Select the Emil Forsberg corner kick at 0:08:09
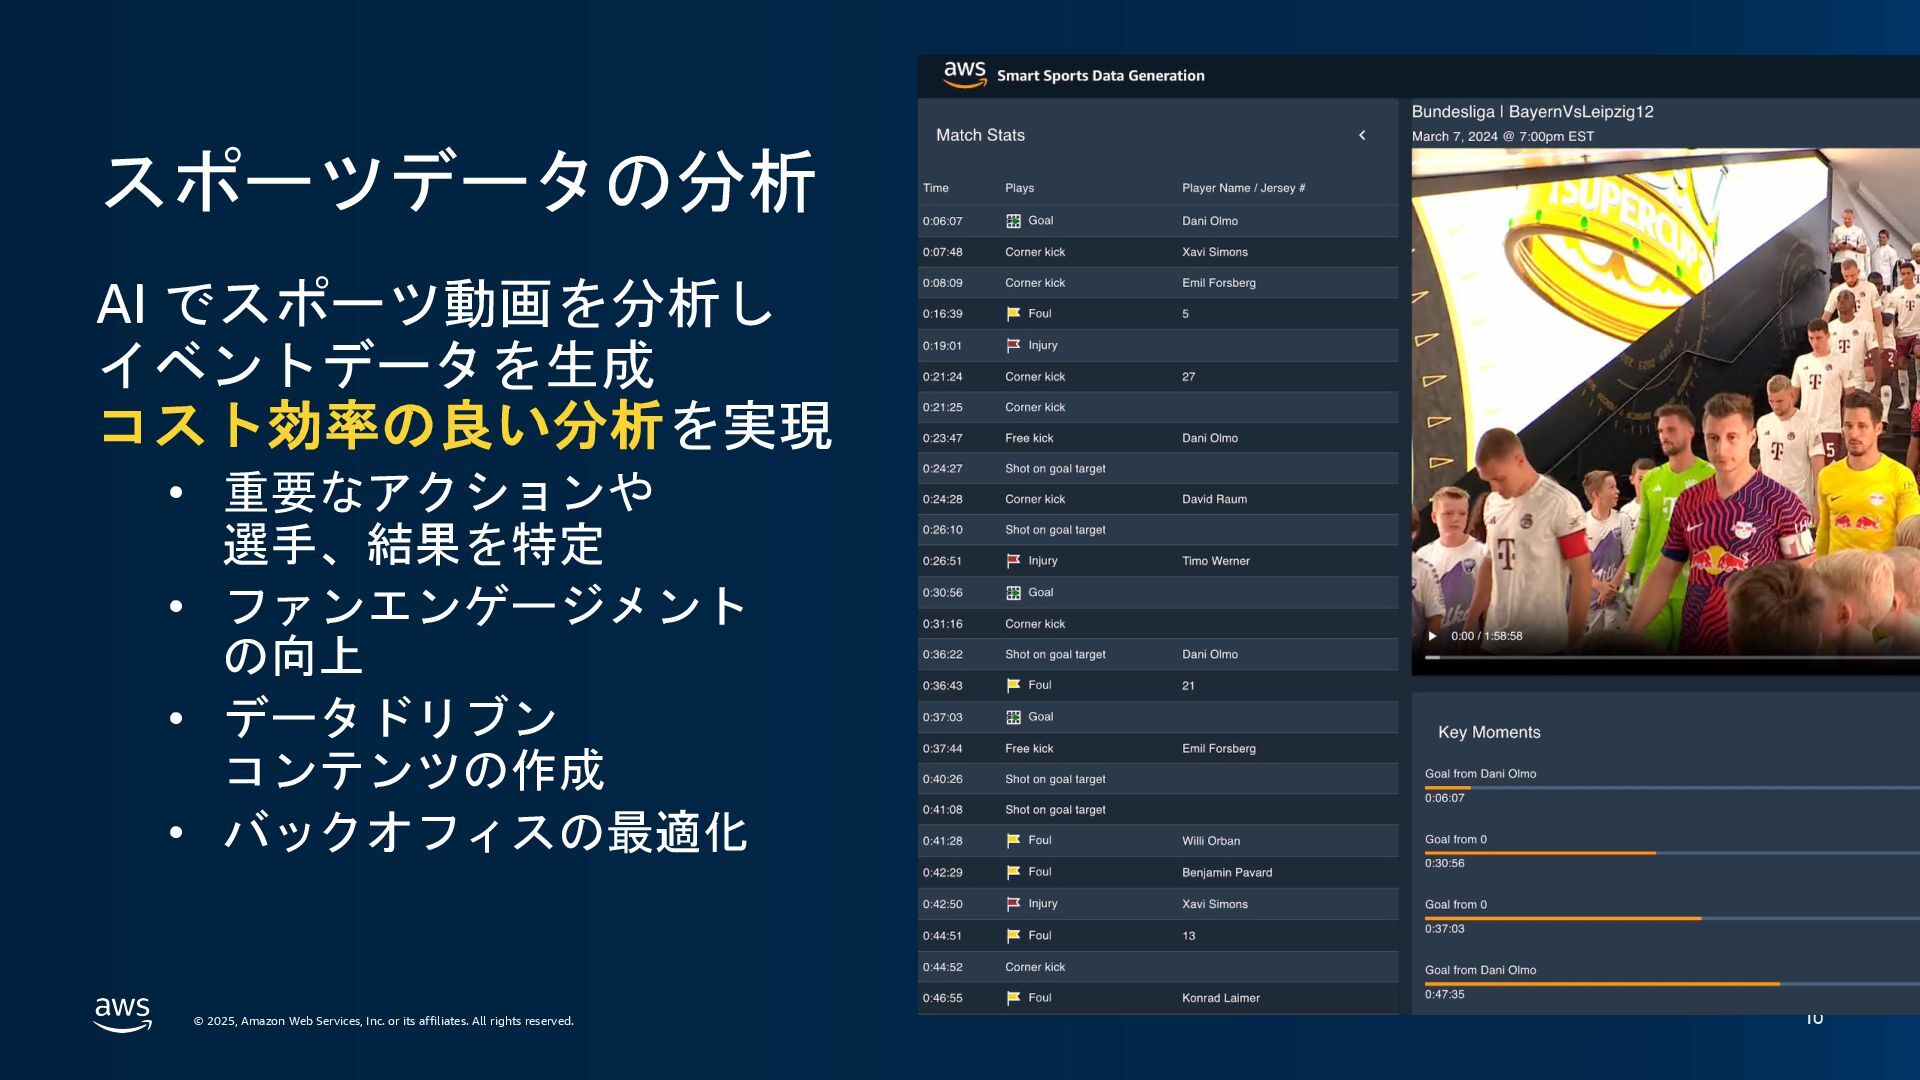Screen dimensions: 1920x1080 (x=1158, y=283)
